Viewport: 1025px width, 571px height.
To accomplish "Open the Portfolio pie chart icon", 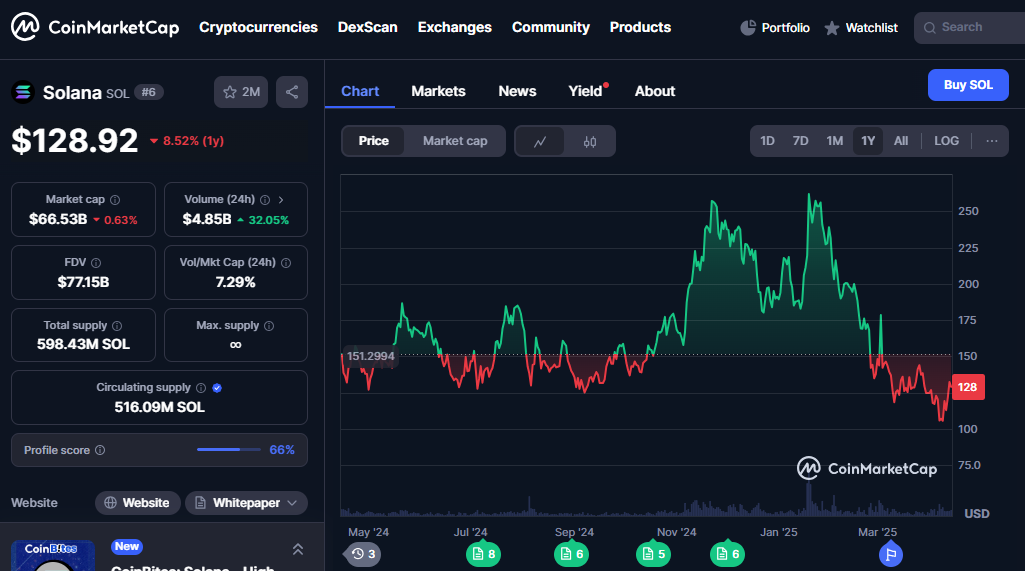I will 748,28.
